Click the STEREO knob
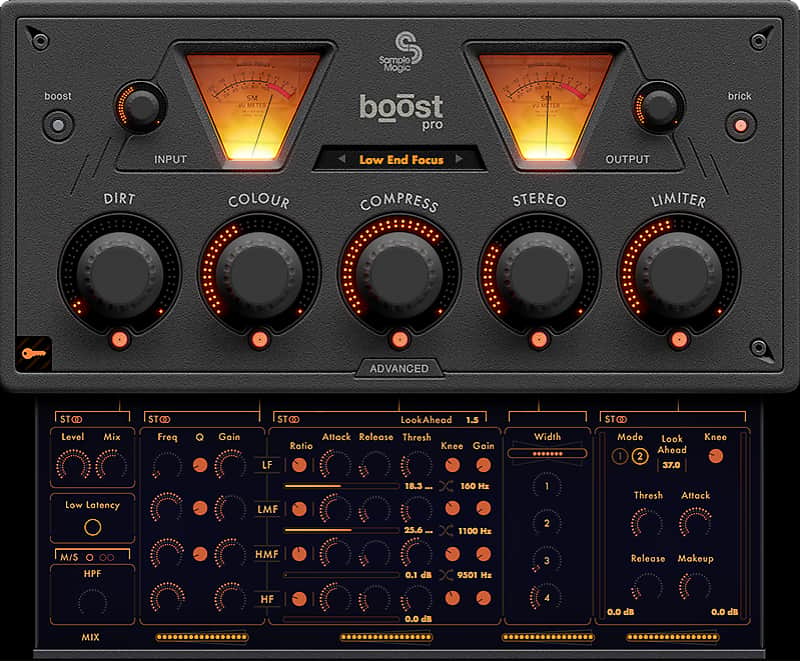The image size is (800, 661). pyautogui.click(x=539, y=274)
